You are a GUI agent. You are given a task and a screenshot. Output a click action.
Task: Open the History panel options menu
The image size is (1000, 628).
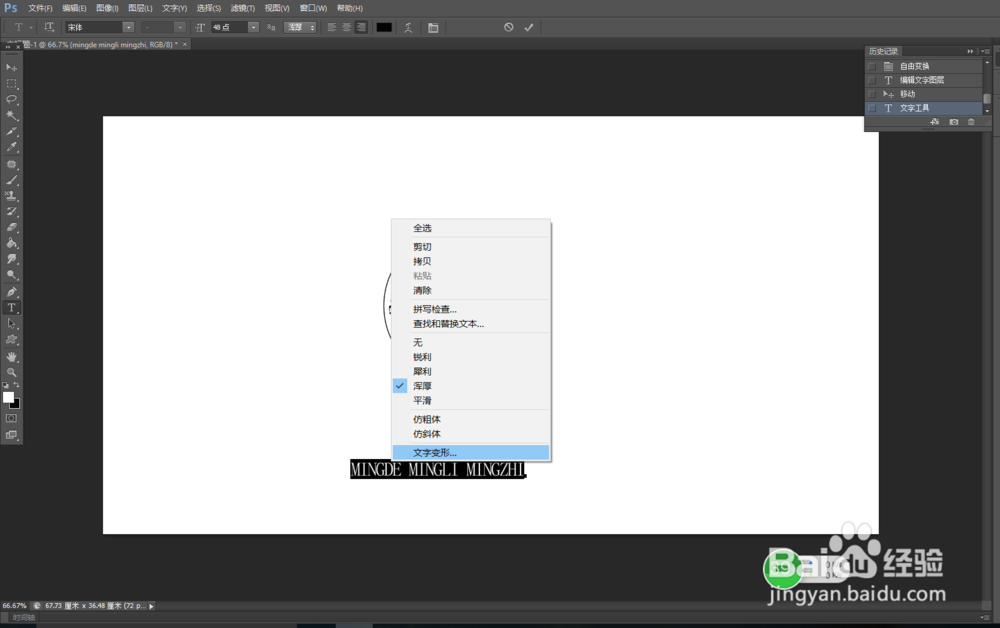click(986, 51)
